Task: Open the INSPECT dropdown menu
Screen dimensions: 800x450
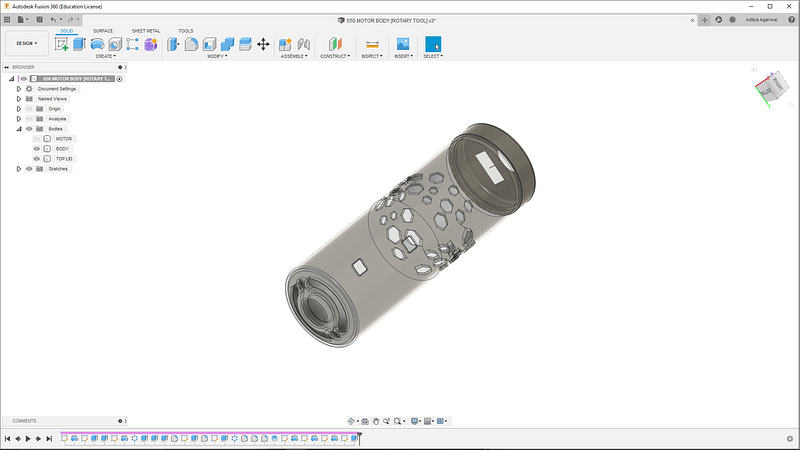Action: coord(372,56)
